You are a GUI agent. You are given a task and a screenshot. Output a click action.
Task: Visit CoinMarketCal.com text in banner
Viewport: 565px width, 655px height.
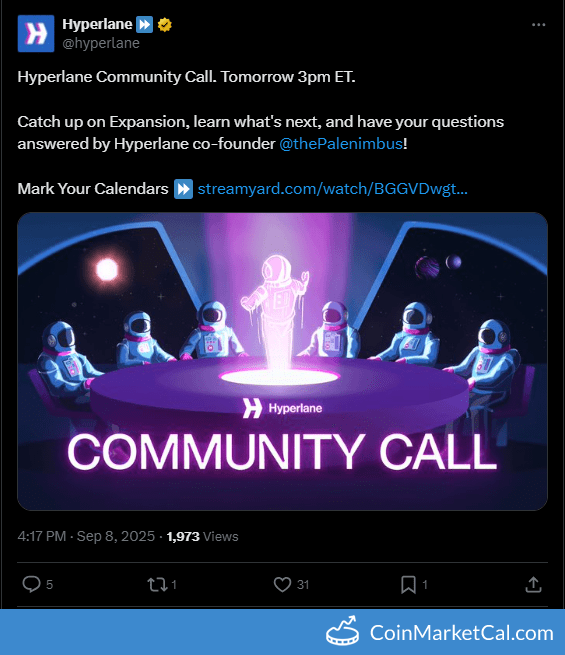point(462,633)
